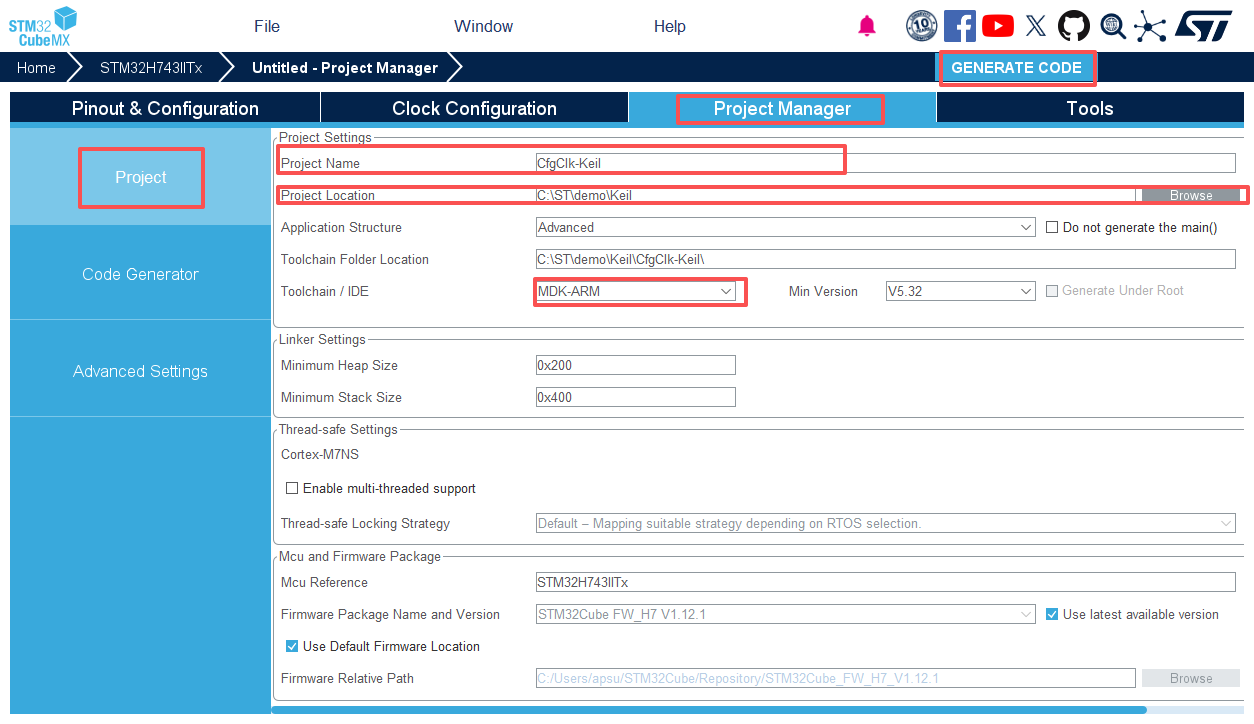1254x724 pixels.
Task: Click the Linker Settings group title
Action: click(322, 339)
